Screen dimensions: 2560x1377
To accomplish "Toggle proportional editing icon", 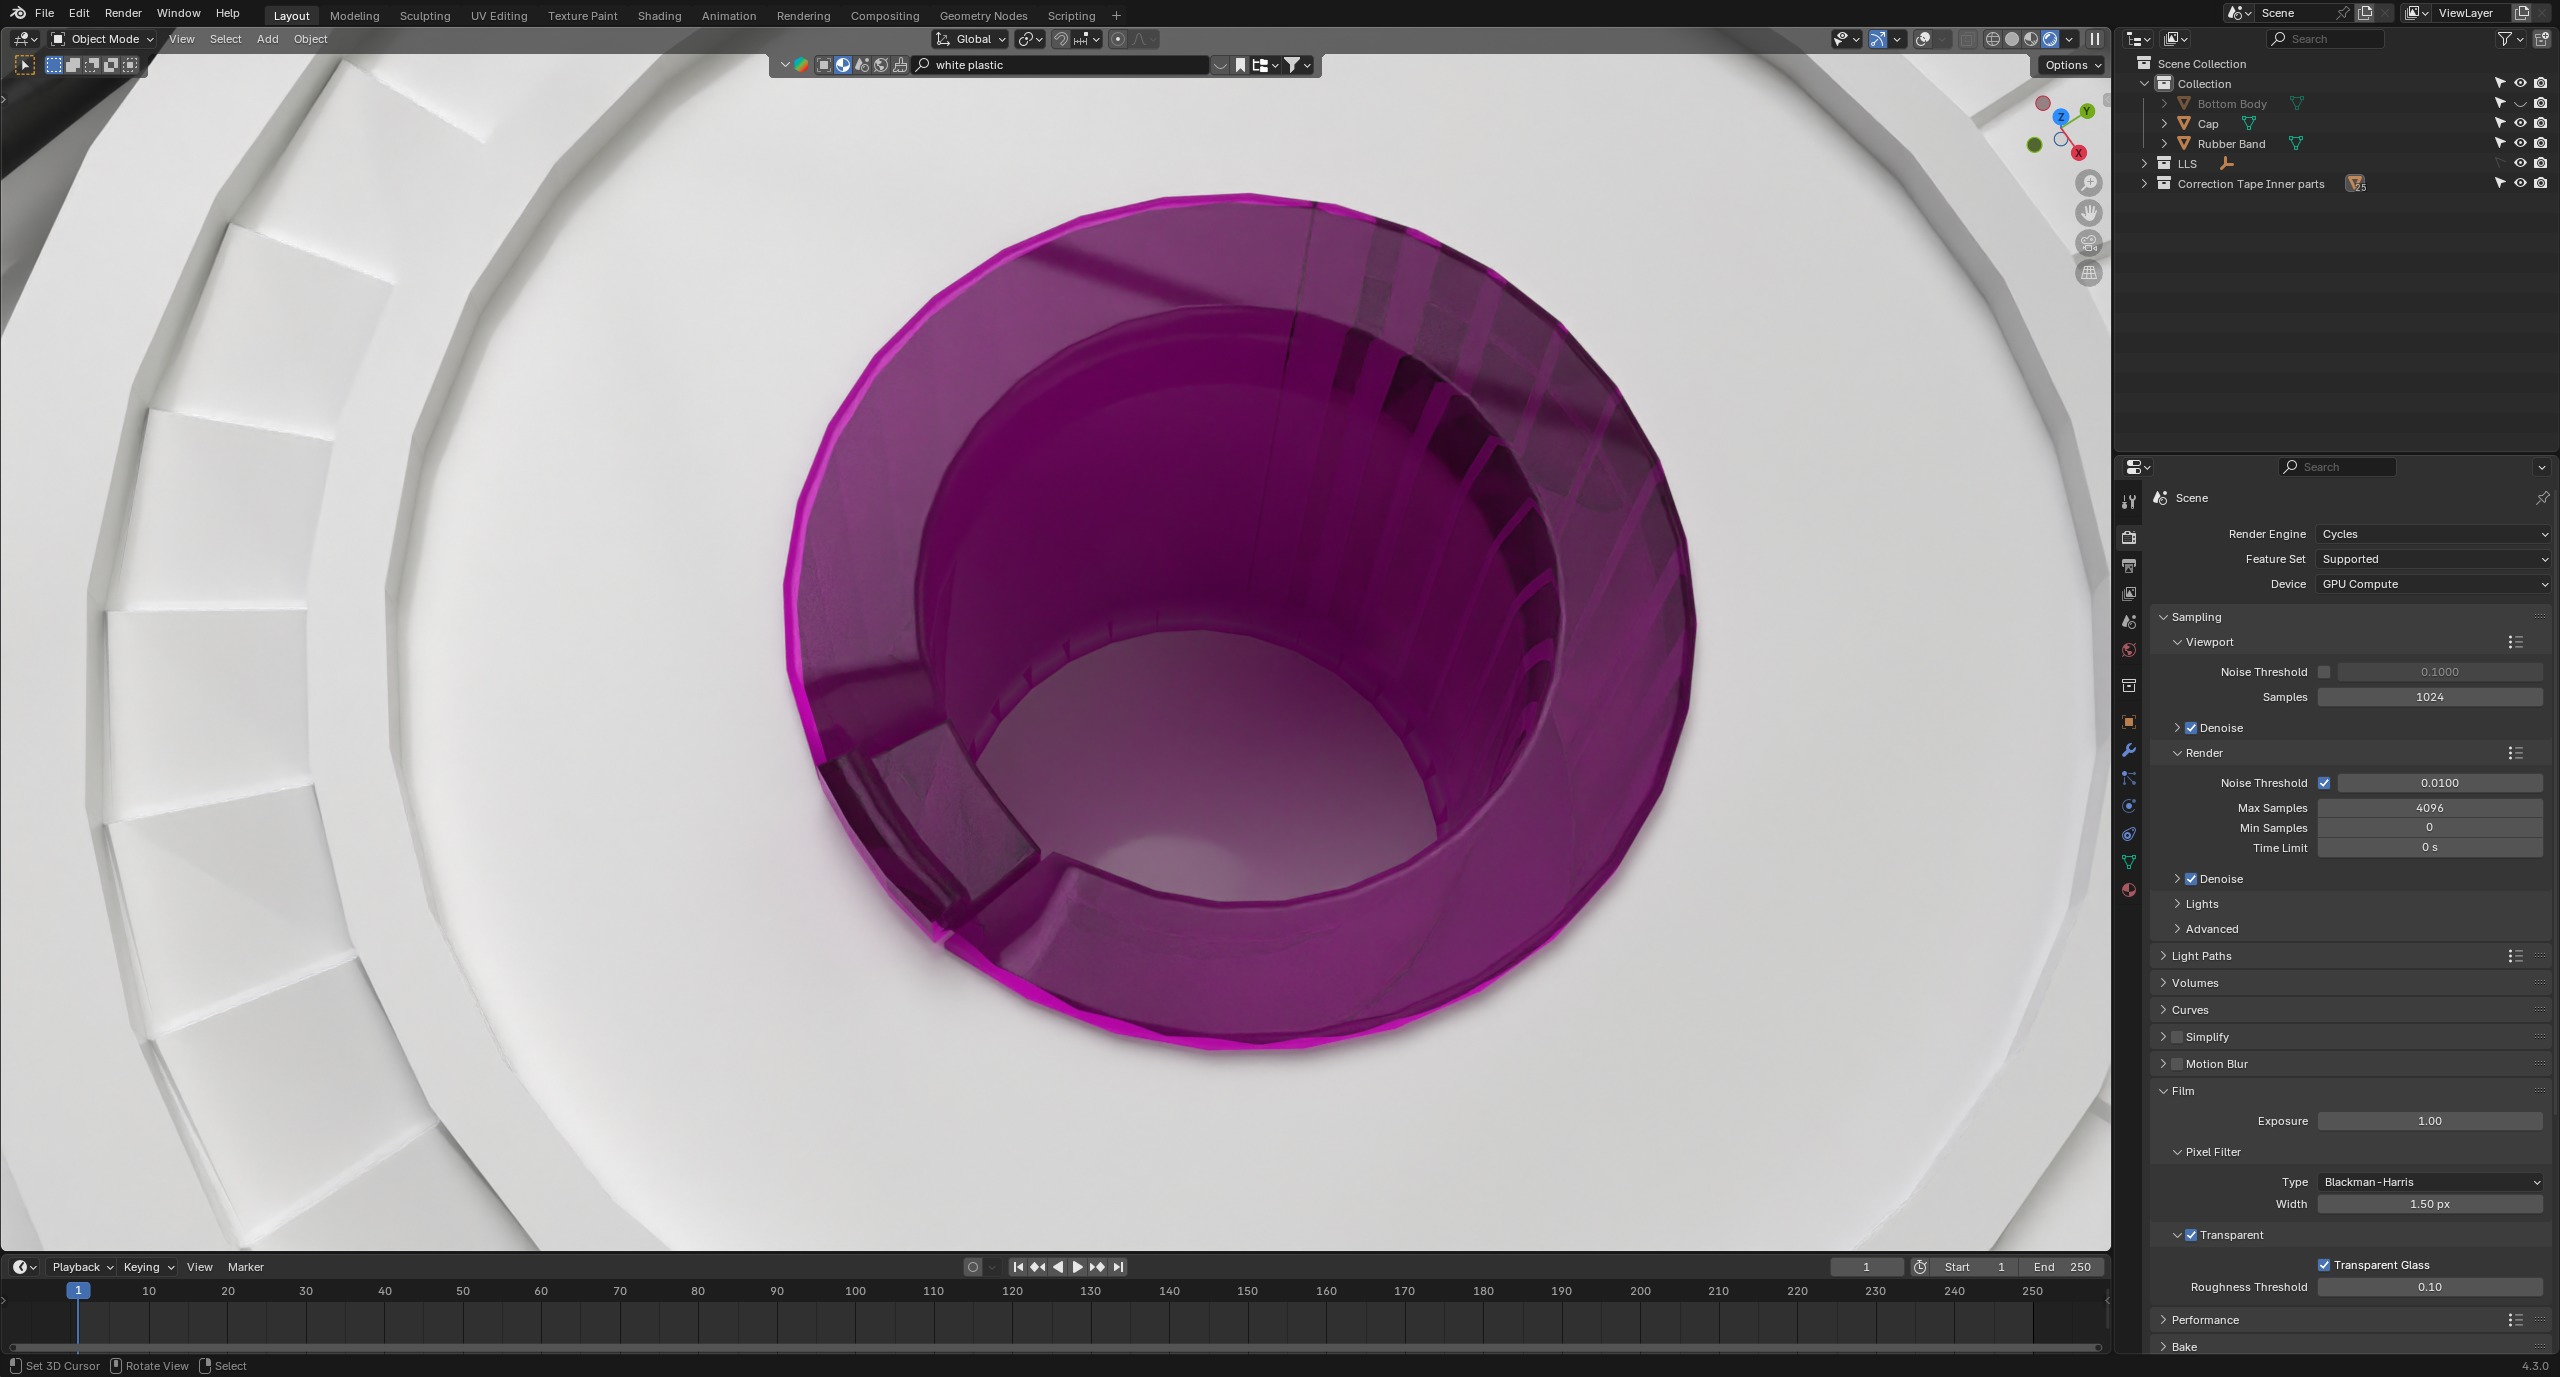I will 1118,39.
